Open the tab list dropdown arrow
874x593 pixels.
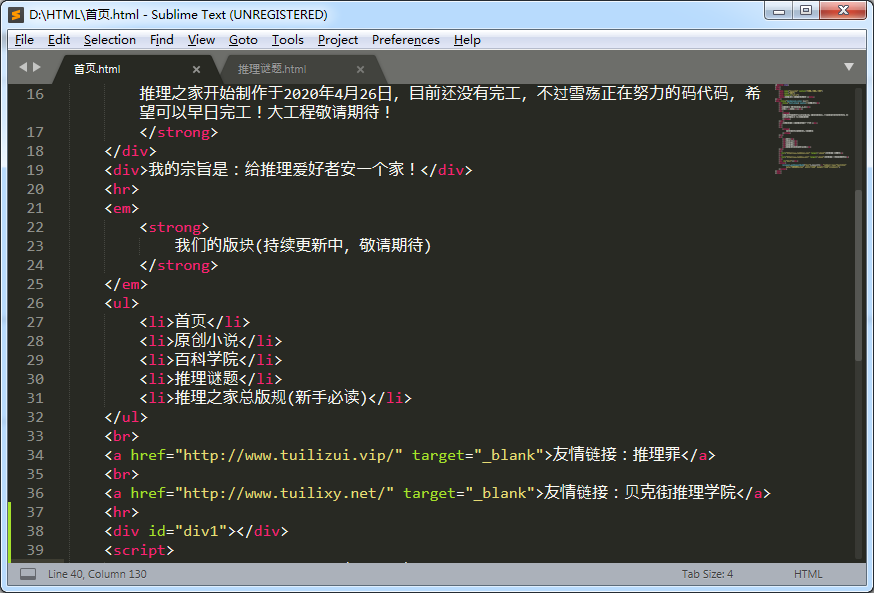[849, 67]
